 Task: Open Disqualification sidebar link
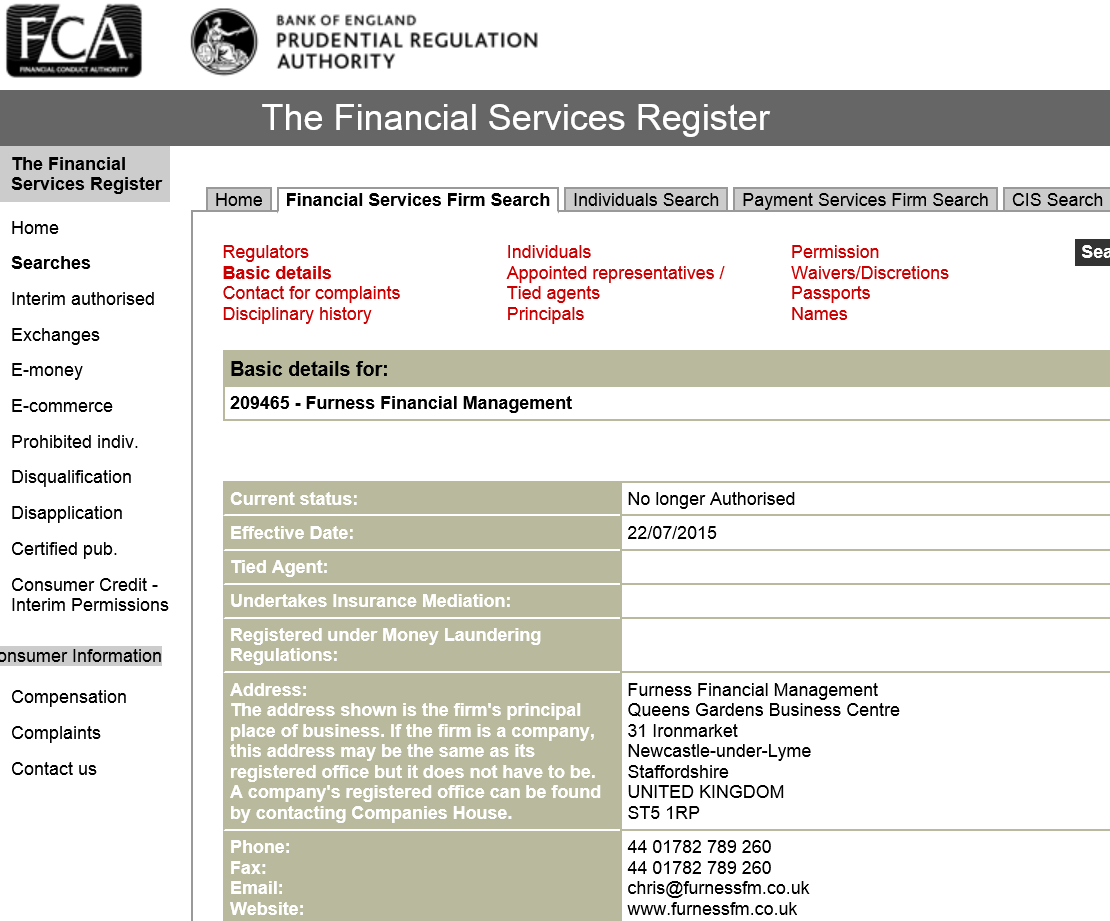[71, 477]
